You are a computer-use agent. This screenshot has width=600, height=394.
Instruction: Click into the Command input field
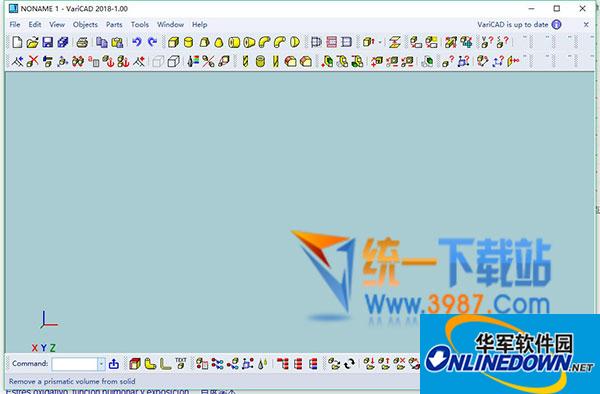click(75, 364)
